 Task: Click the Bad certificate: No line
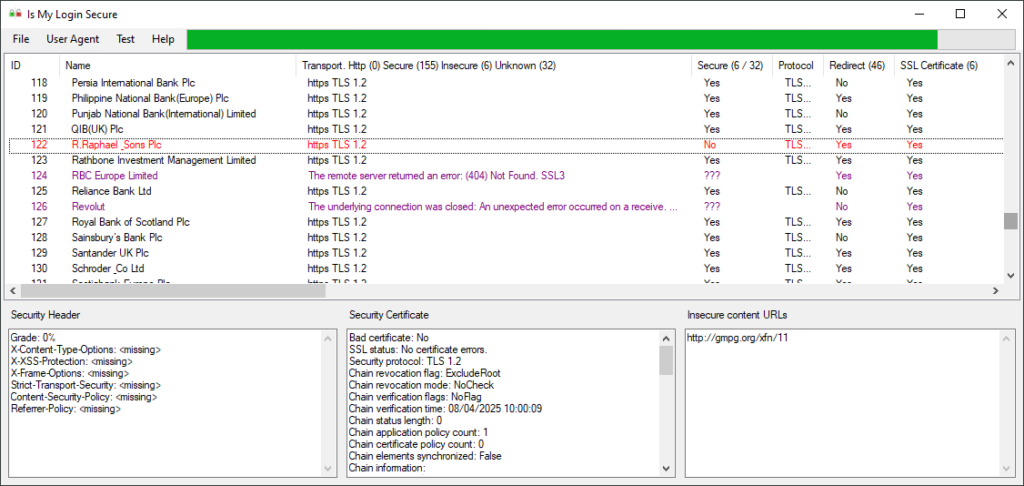point(389,338)
